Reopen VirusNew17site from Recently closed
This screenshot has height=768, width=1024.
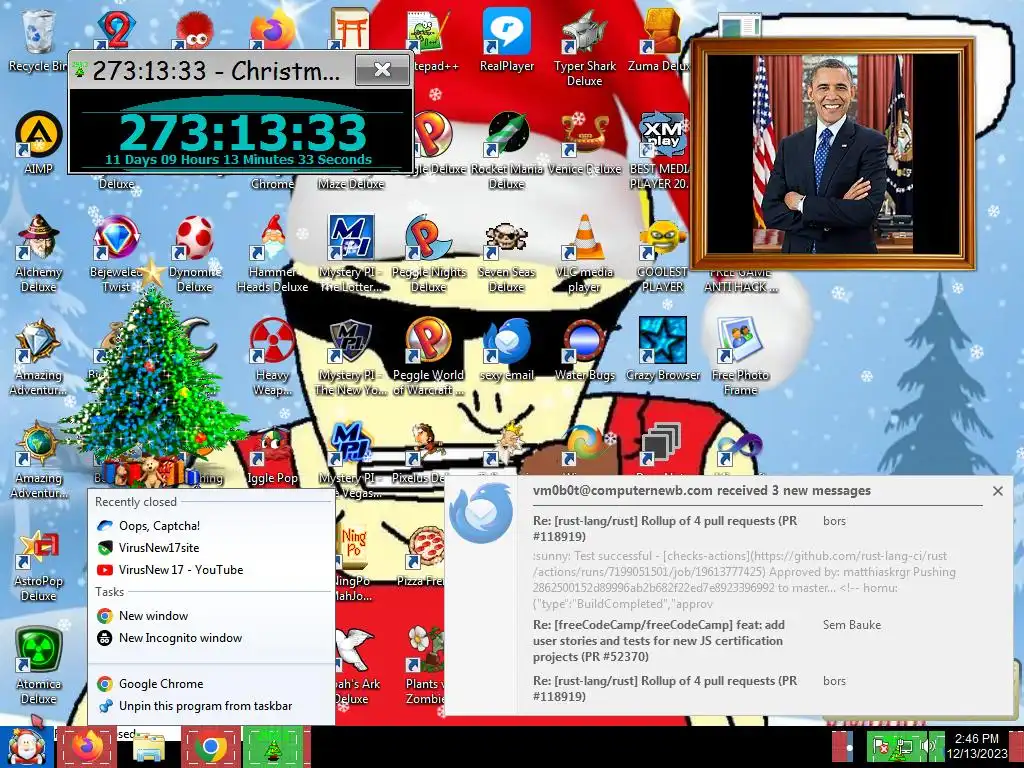(x=211, y=548)
